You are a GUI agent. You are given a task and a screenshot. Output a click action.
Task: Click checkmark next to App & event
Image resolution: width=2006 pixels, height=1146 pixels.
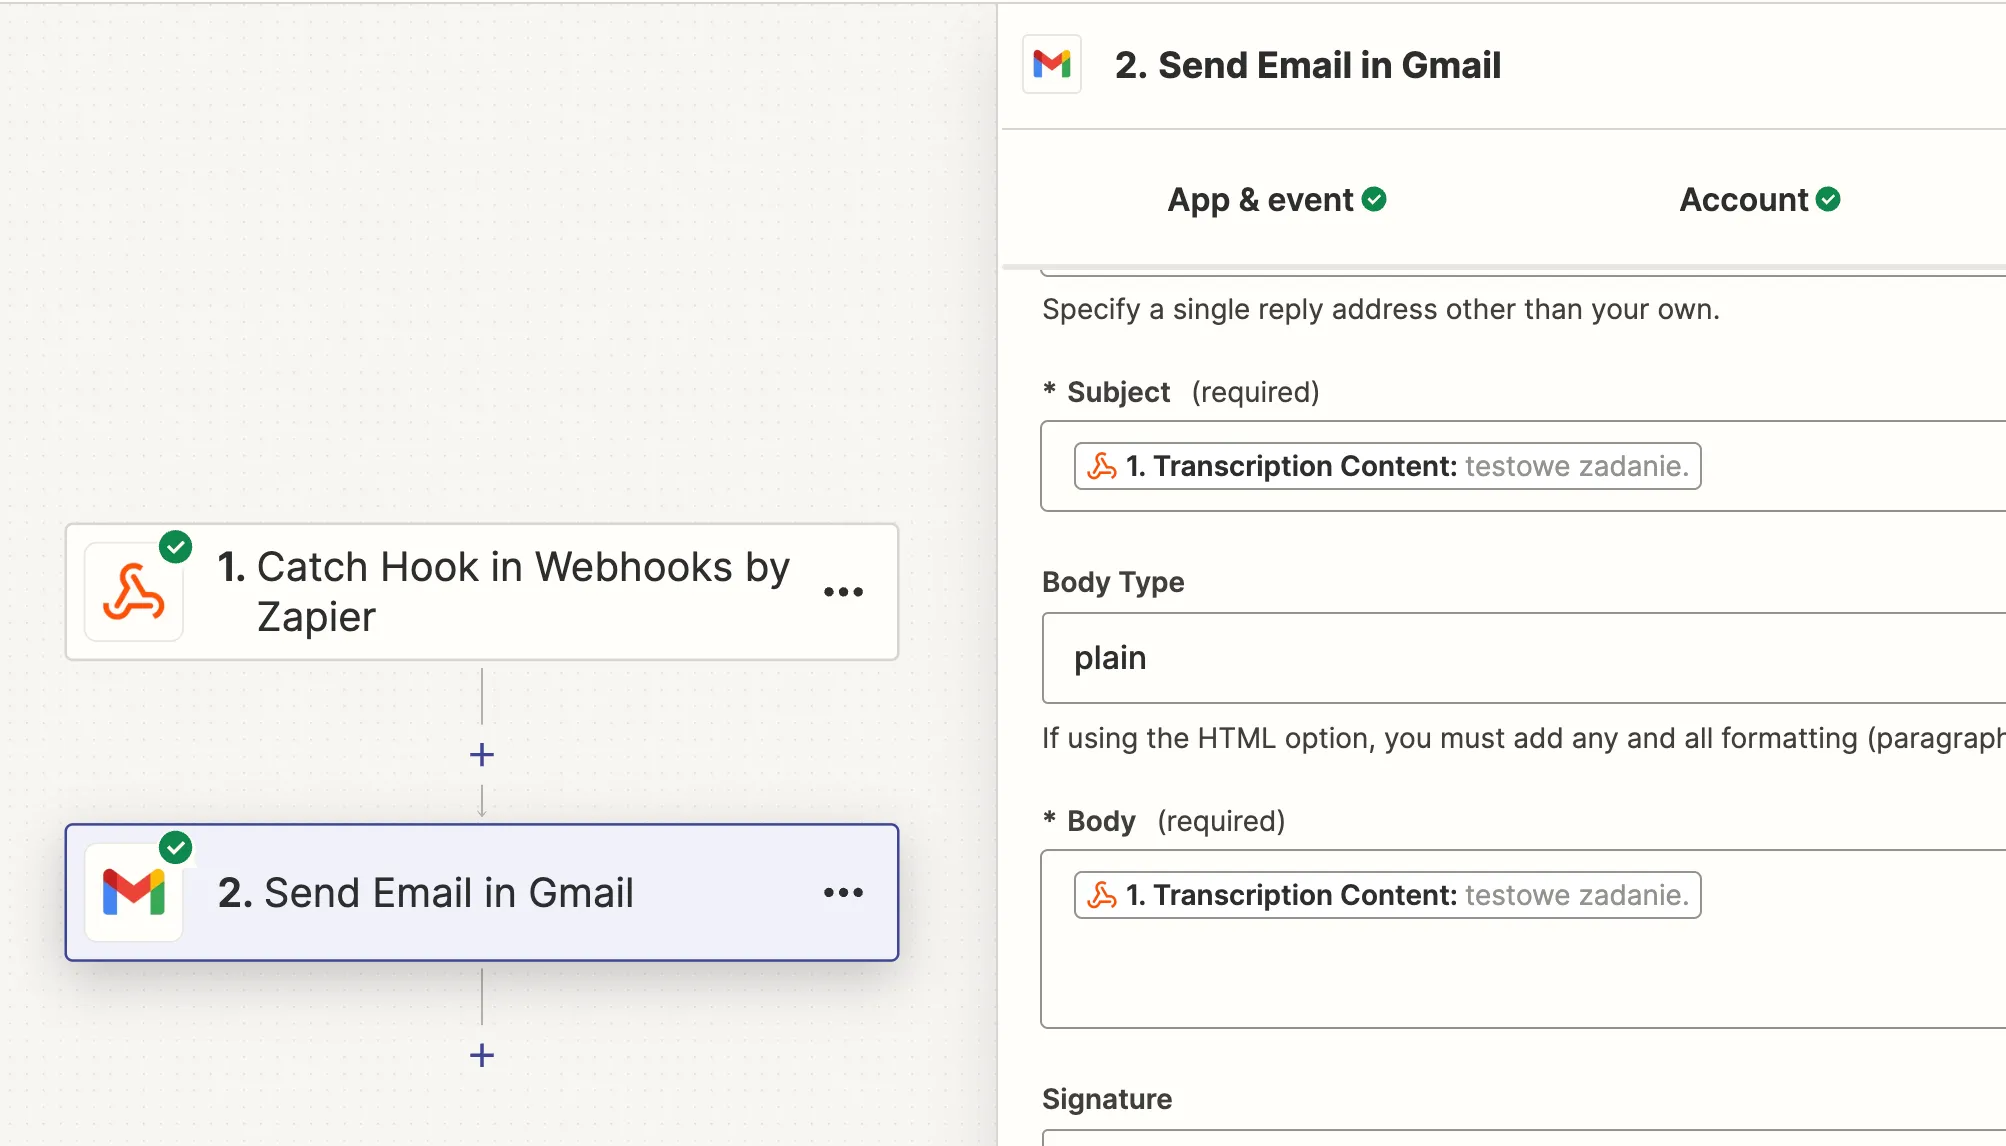pyautogui.click(x=1375, y=199)
